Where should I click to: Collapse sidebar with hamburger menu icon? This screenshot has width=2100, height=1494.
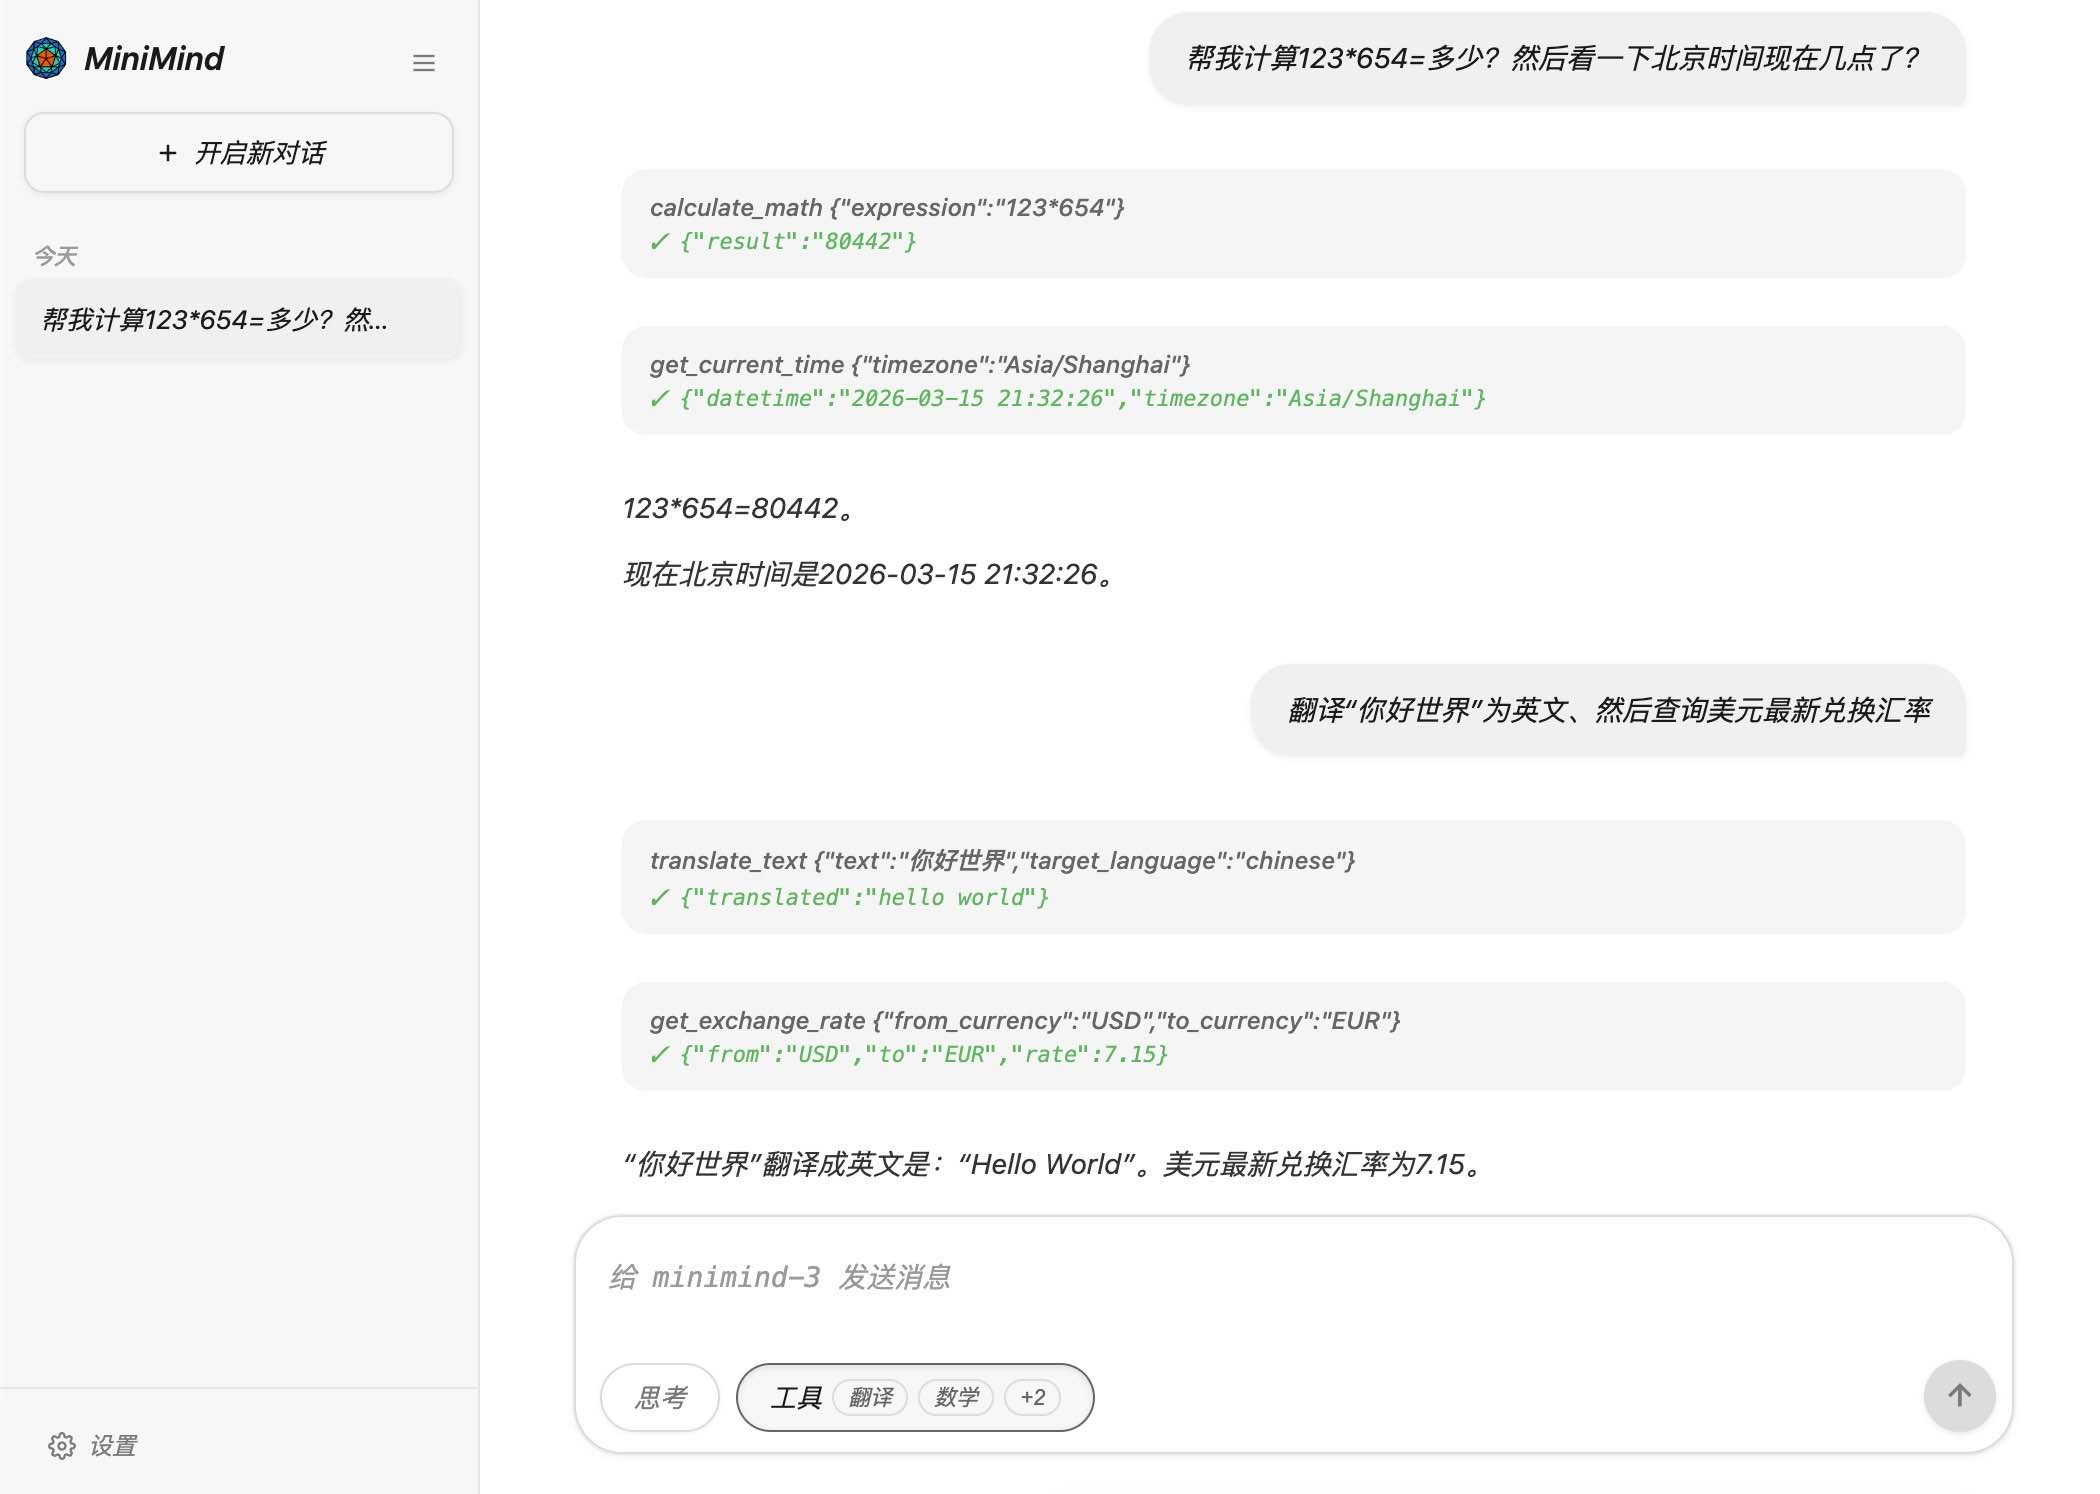point(424,63)
